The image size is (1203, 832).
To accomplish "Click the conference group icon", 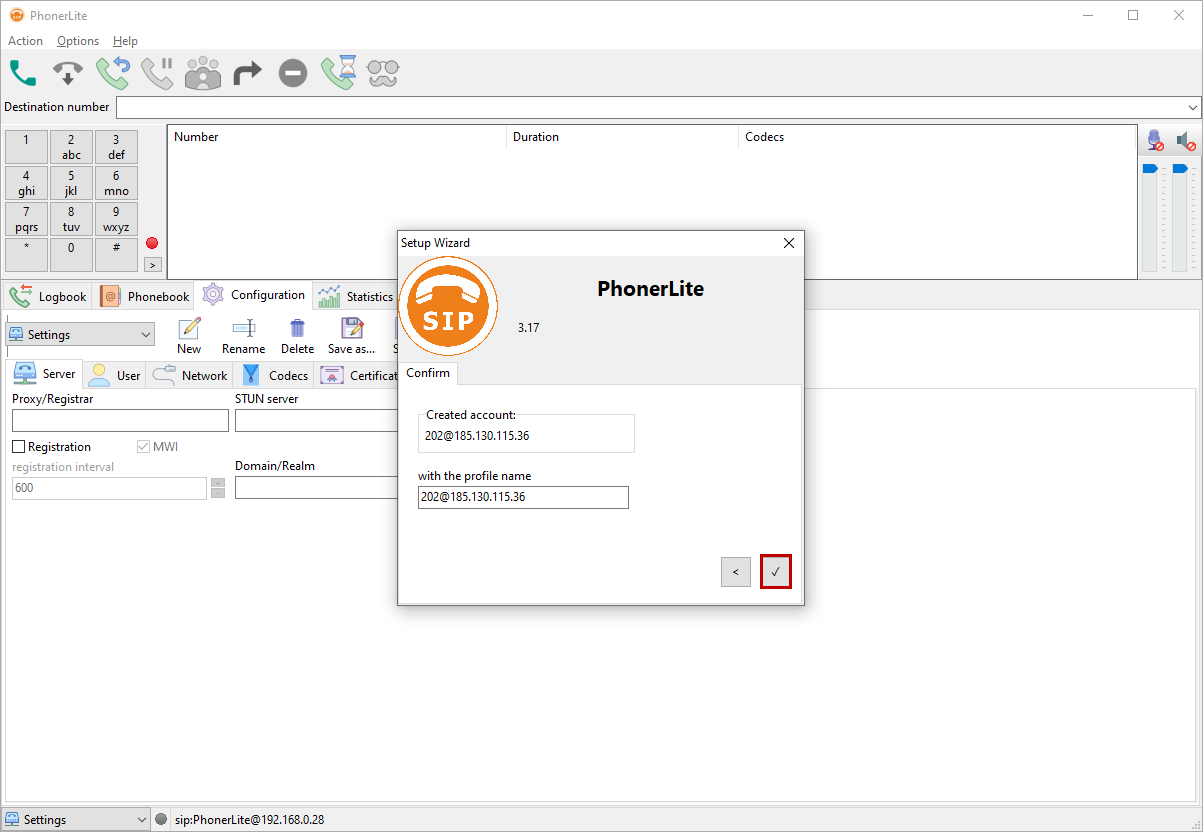I will (203, 73).
